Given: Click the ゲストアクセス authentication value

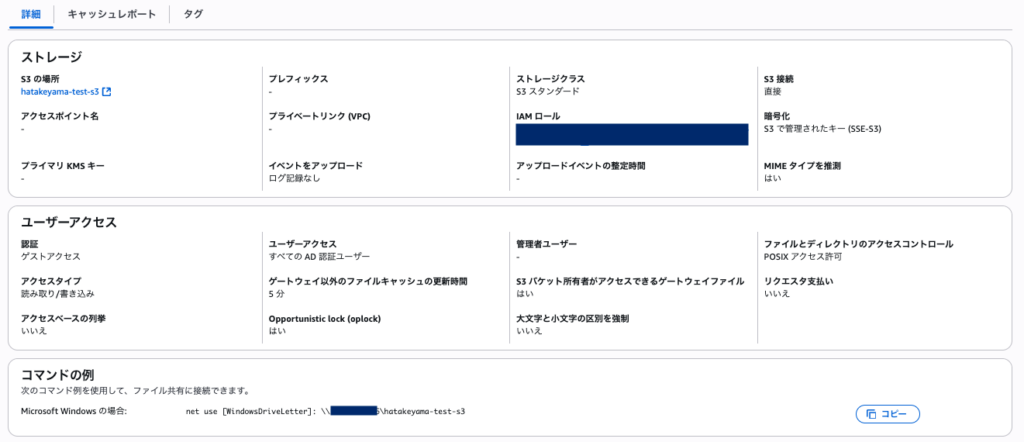Looking at the screenshot, I should [51, 257].
